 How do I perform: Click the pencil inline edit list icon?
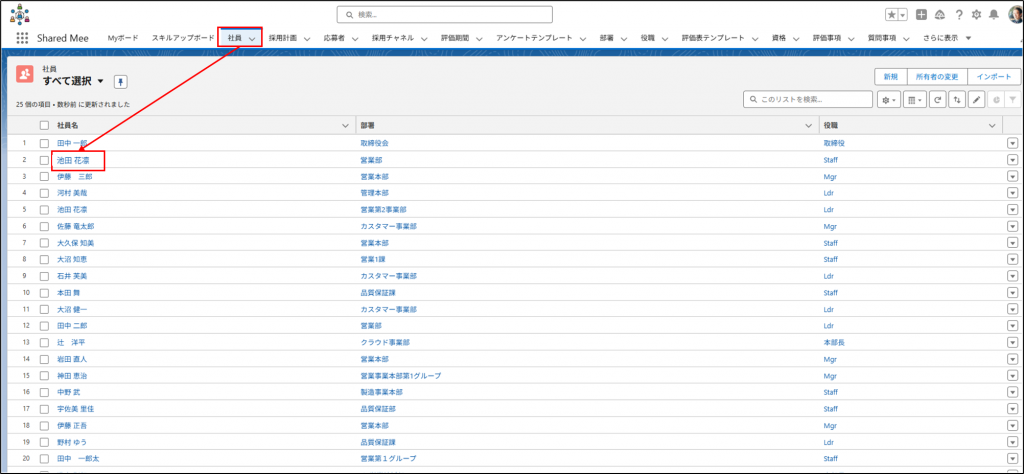click(977, 100)
